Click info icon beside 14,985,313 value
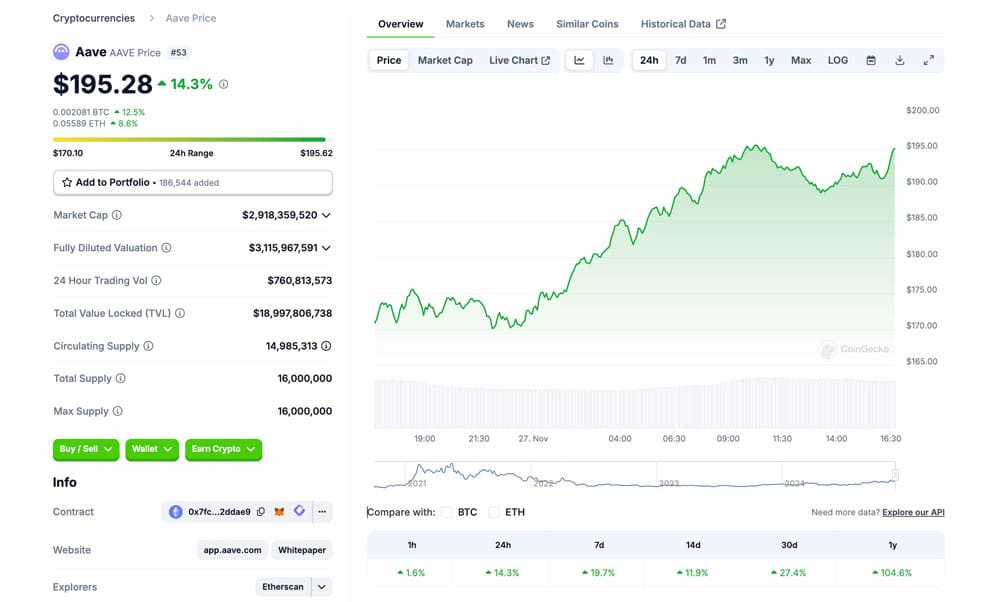984x602 pixels. point(326,346)
